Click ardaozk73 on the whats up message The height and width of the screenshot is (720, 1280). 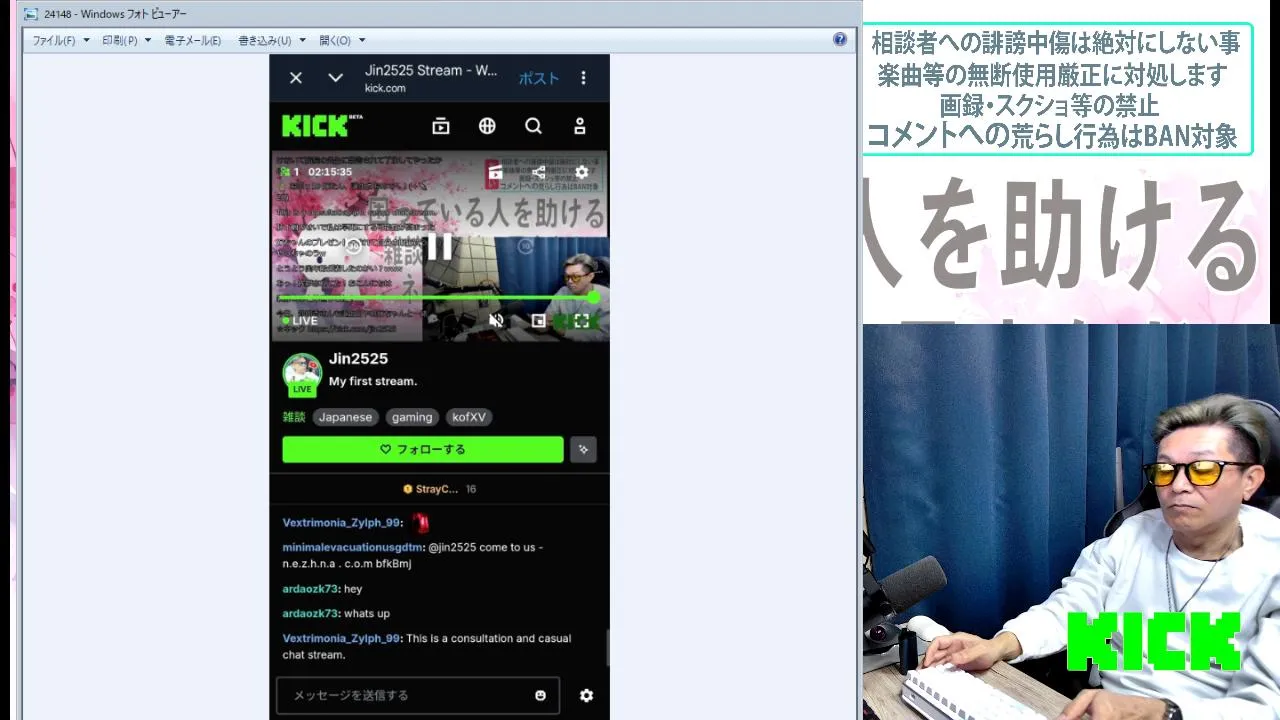(x=310, y=613)
